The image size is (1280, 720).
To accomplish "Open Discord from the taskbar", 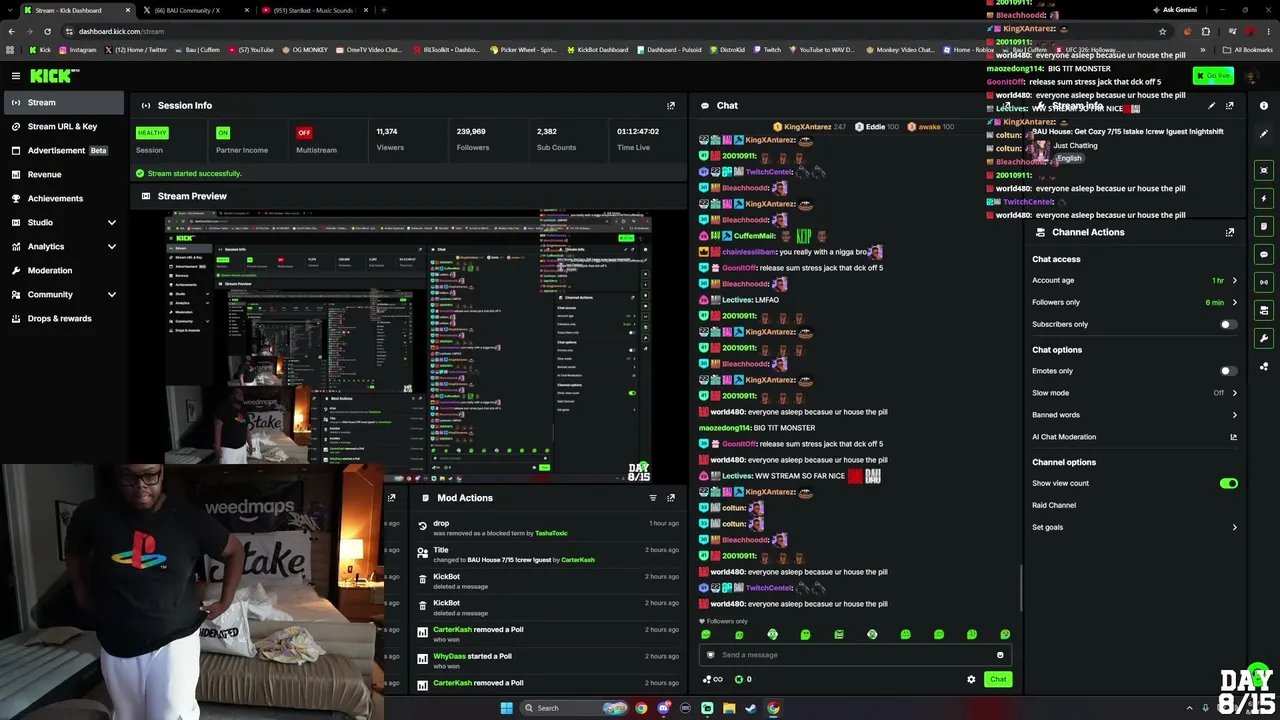I will pos(663,708).
